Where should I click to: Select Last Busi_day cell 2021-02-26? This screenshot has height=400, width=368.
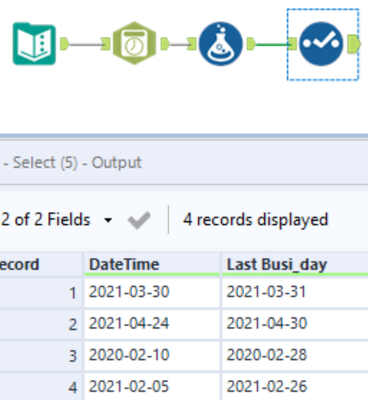(295, 387)
